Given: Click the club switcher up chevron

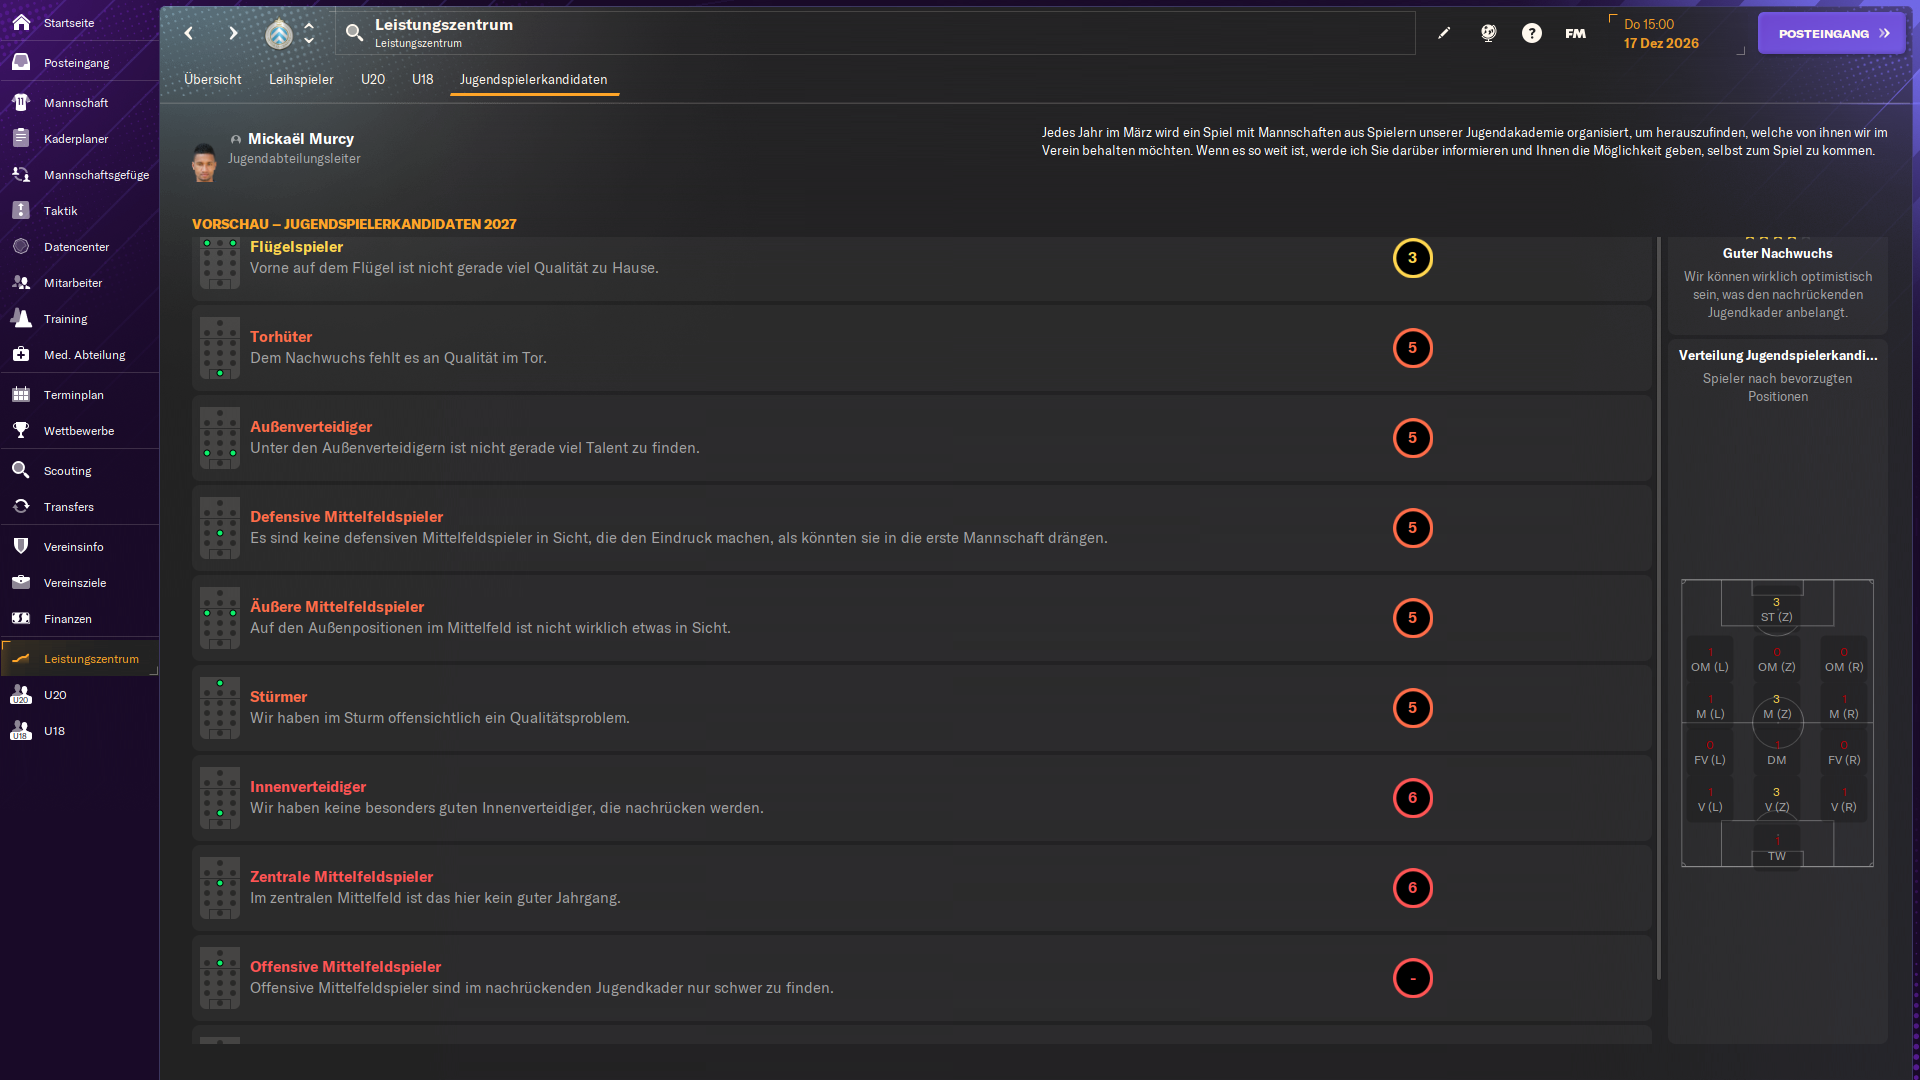Looking at the screenshot, I should click(309, 25).
